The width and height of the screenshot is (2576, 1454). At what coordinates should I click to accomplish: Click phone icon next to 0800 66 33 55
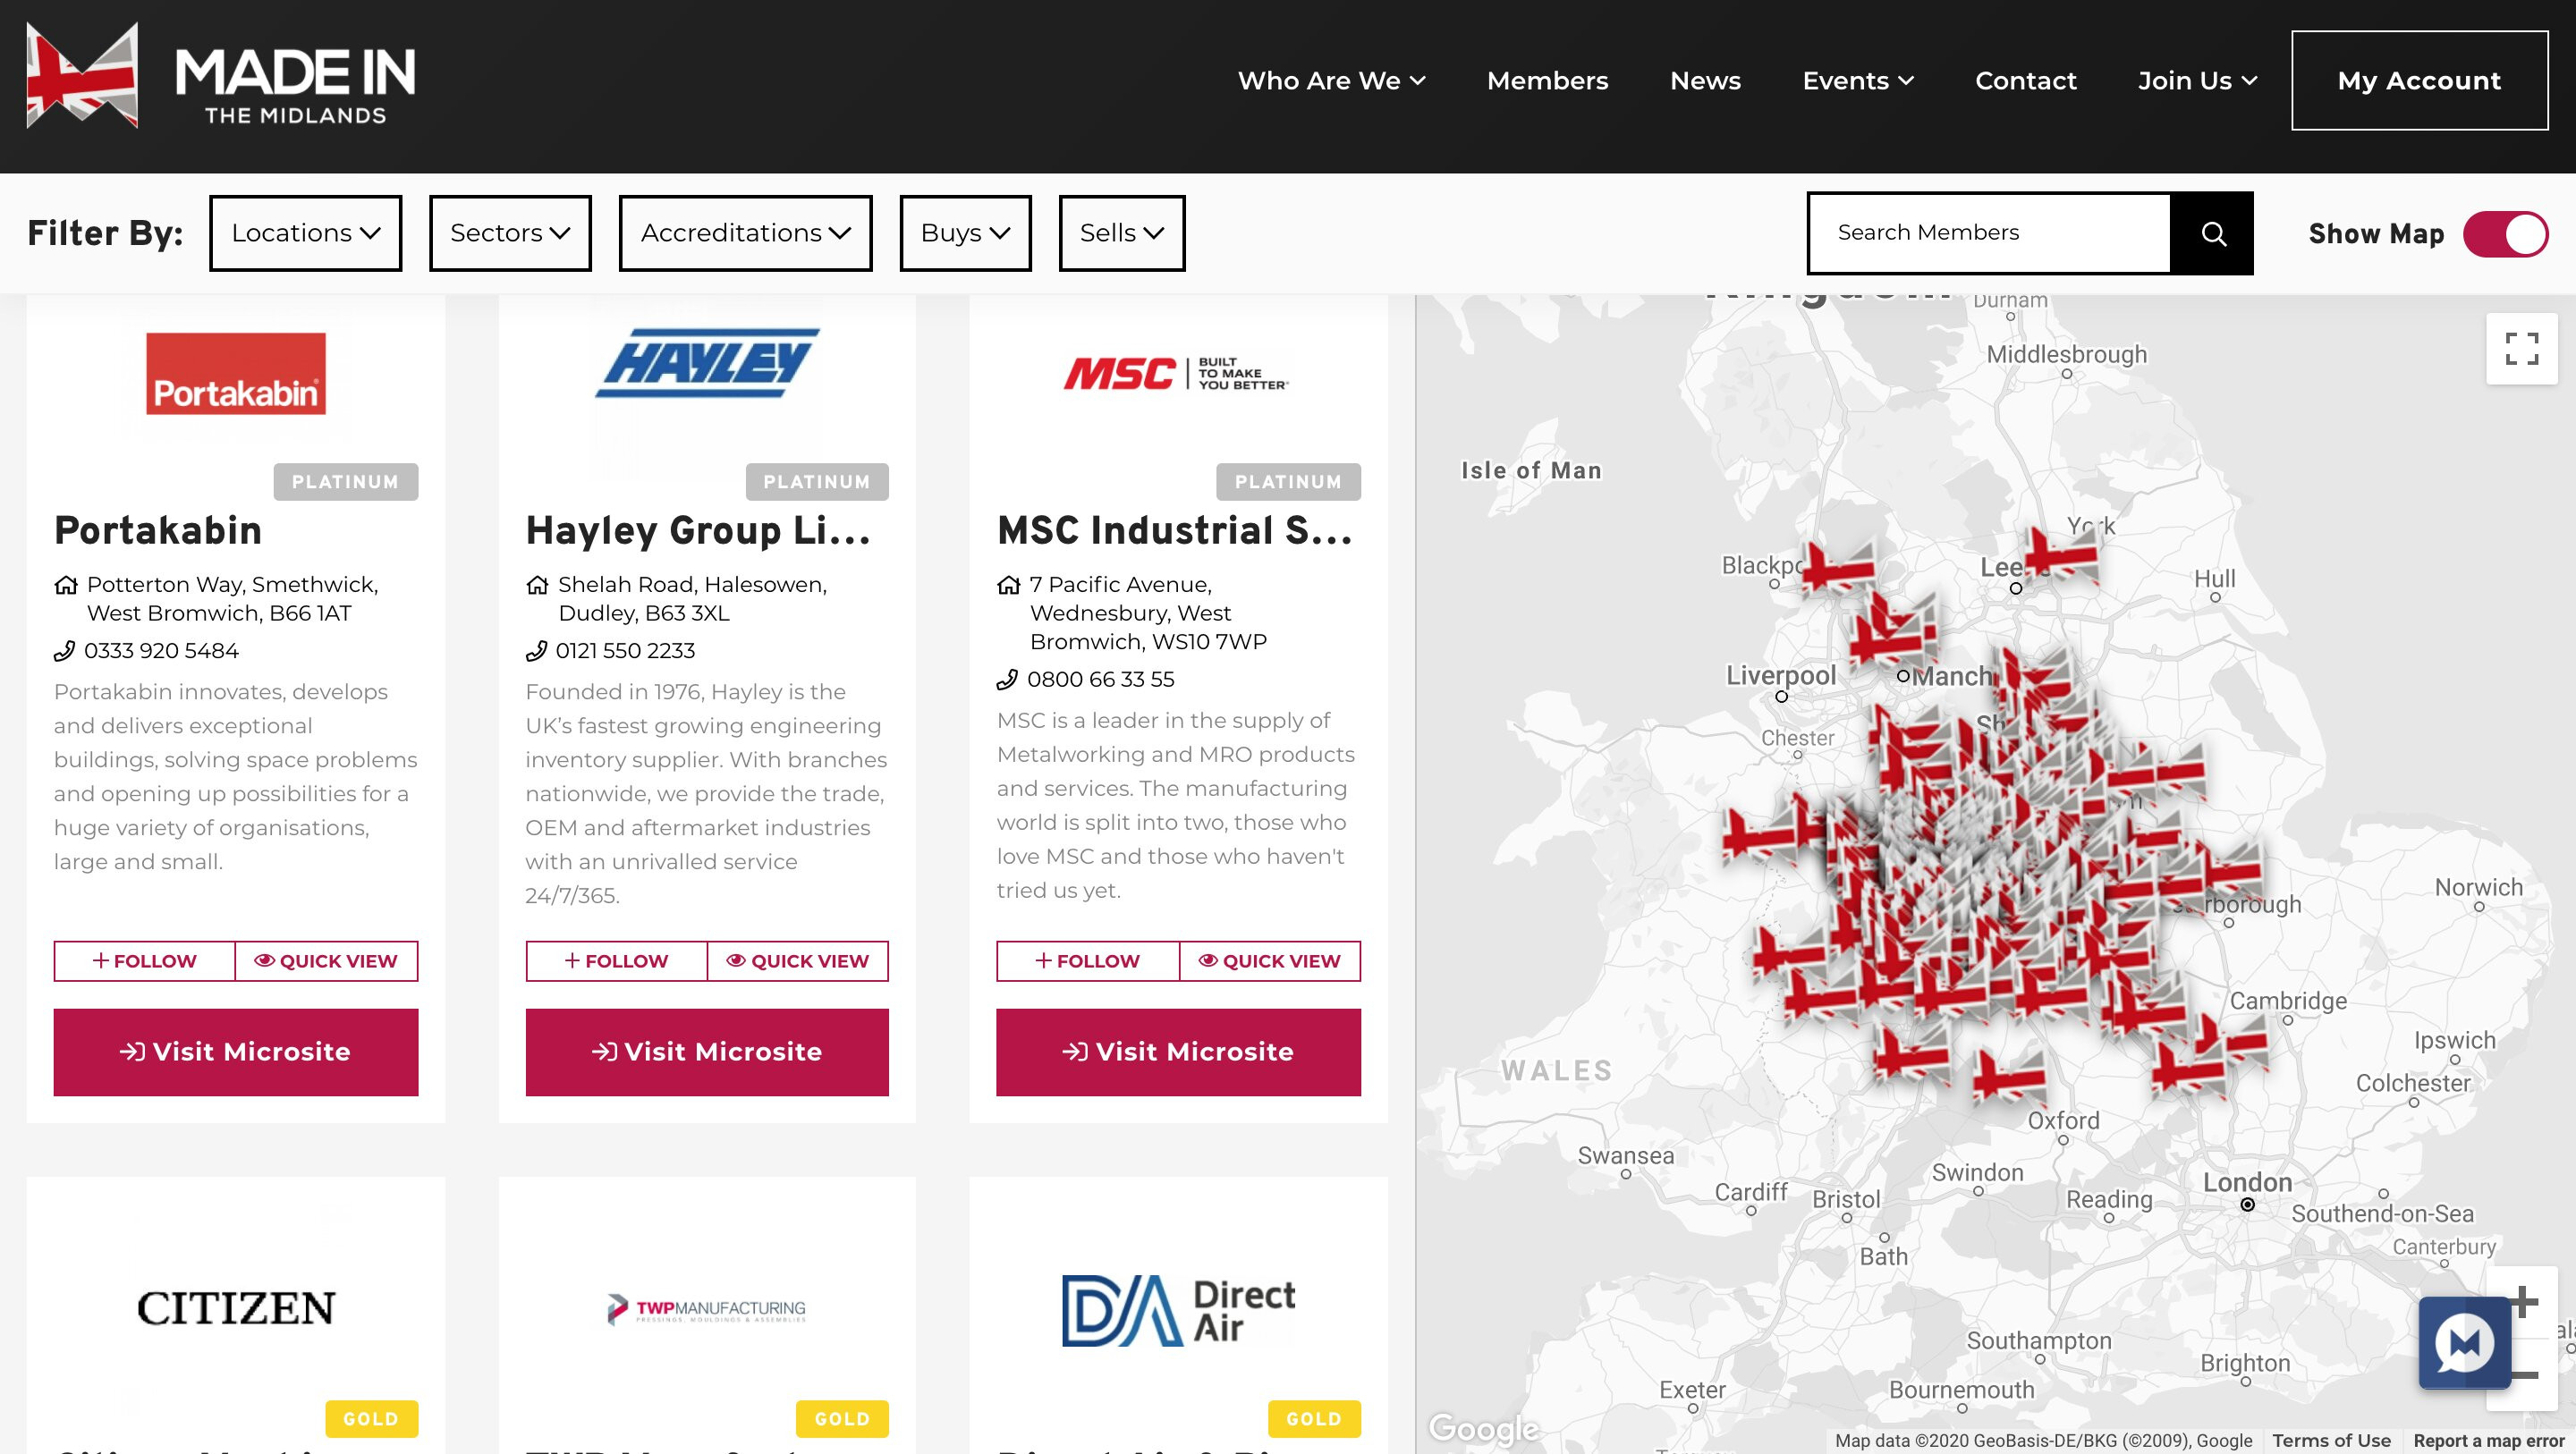pyautogui.click(x=1007, y=680)
